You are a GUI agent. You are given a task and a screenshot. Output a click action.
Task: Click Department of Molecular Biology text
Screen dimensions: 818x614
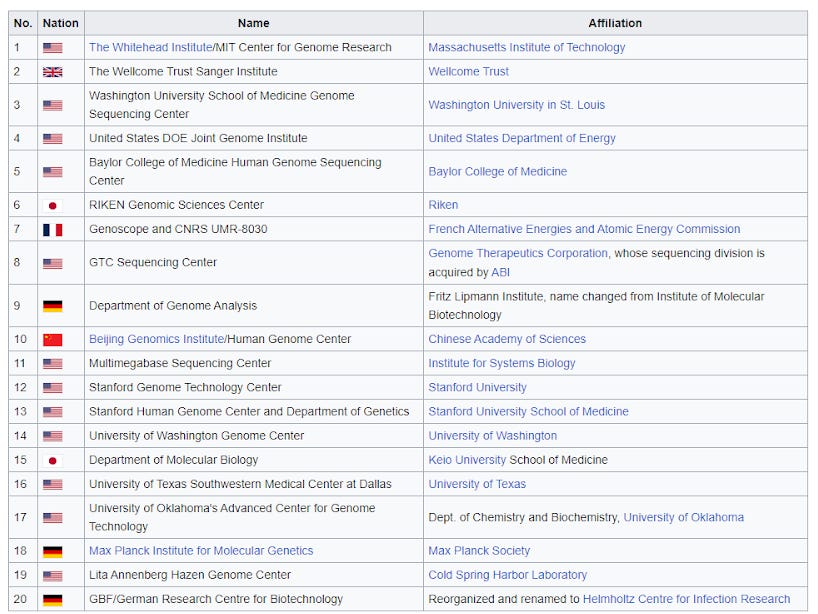[174, 460]
